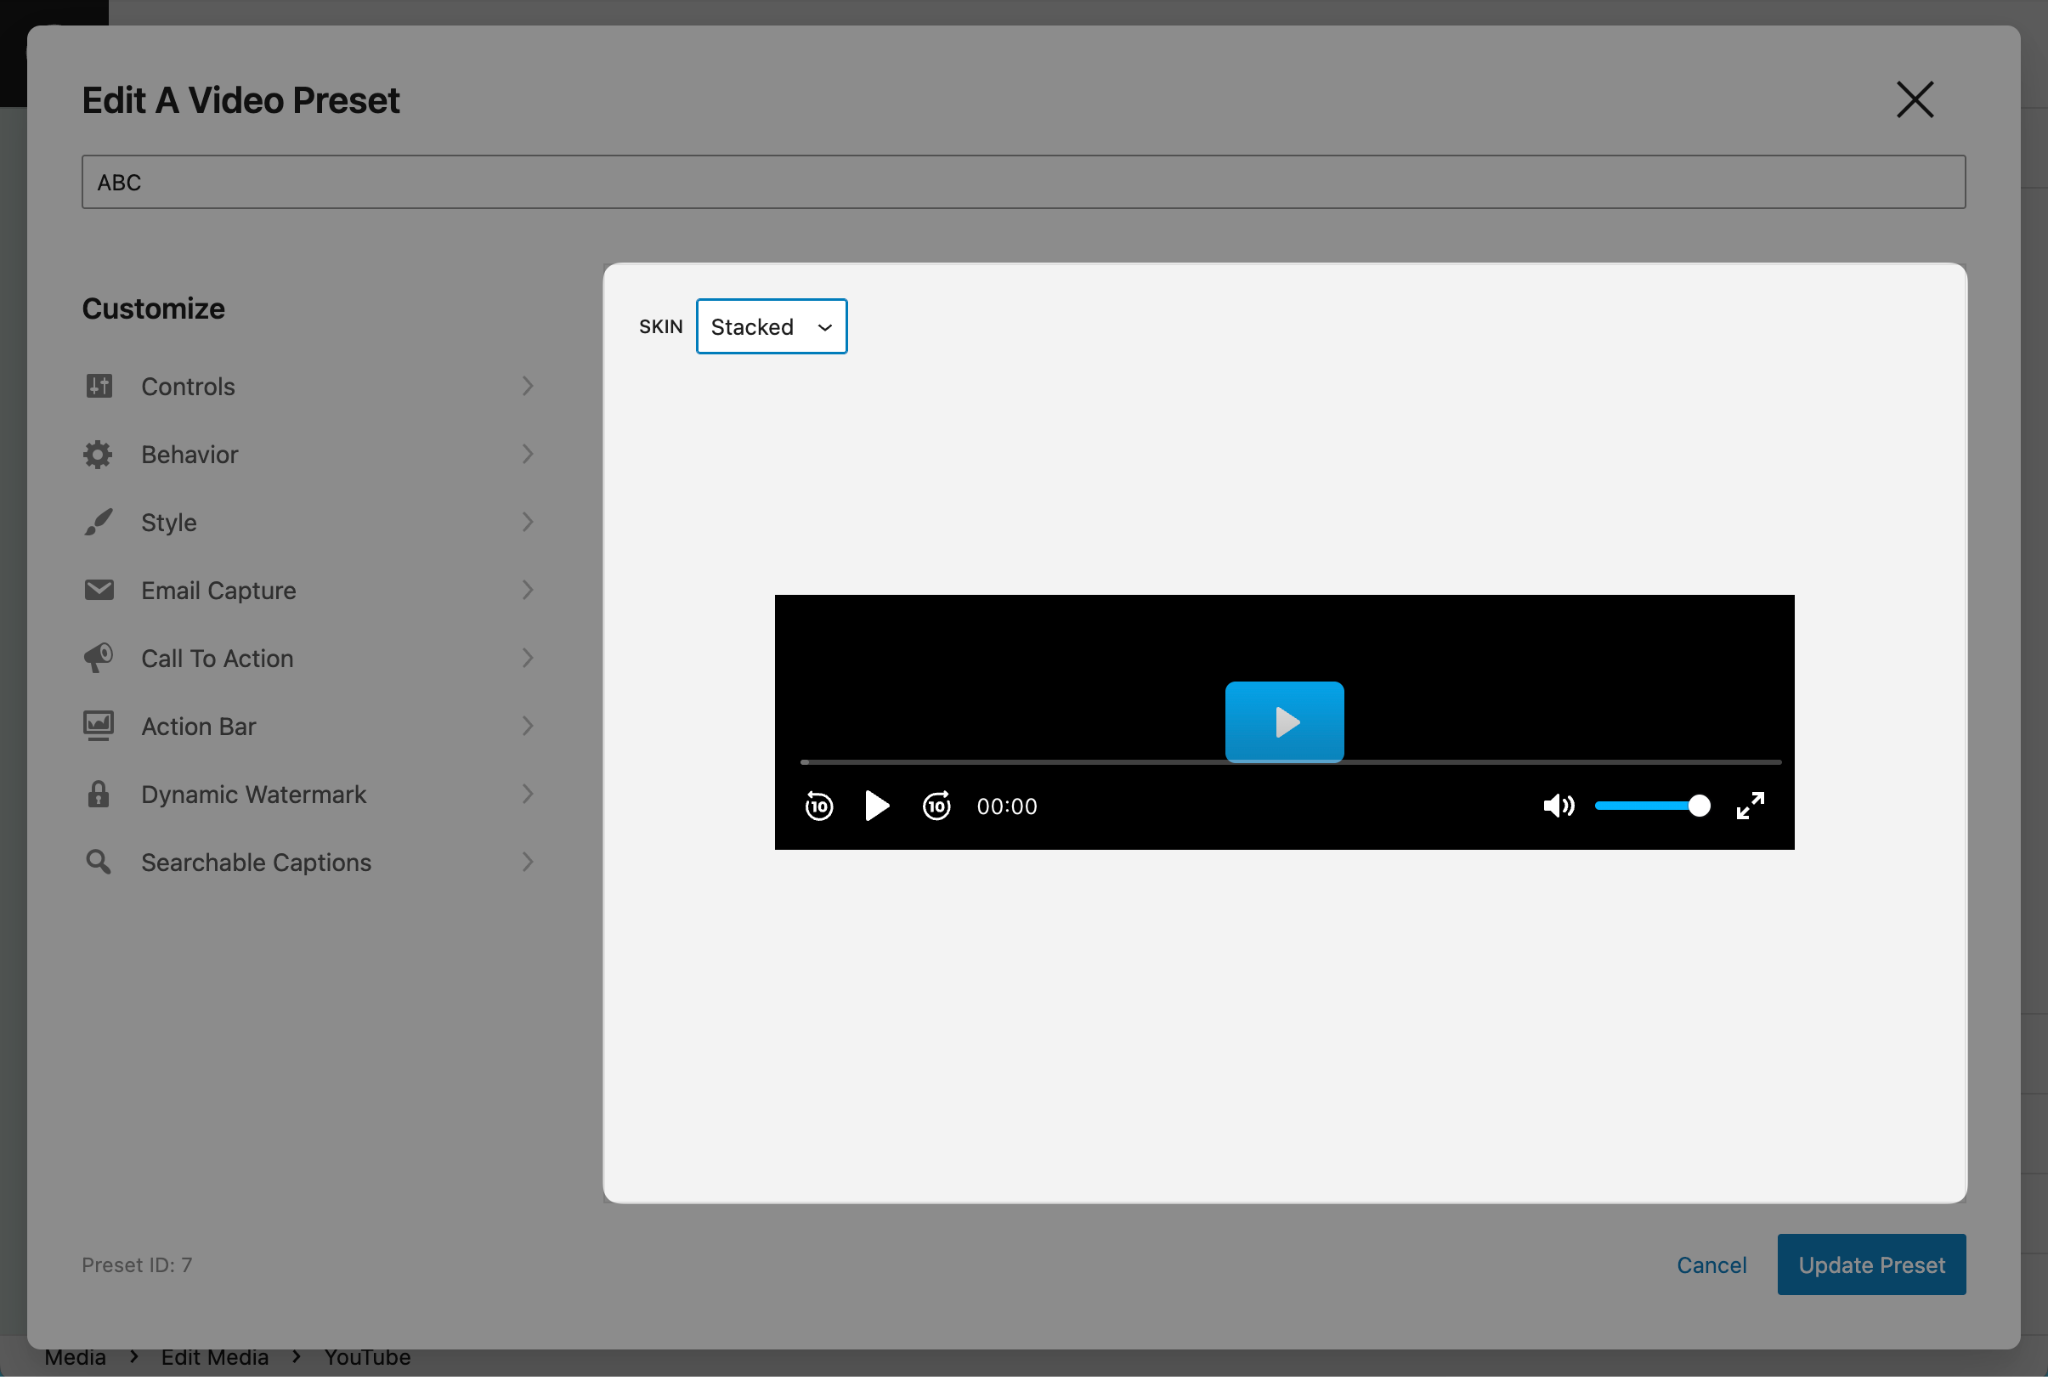Adjust the volume slider
This screenshot has height=1377, width=2048.
pos(1652,806)
